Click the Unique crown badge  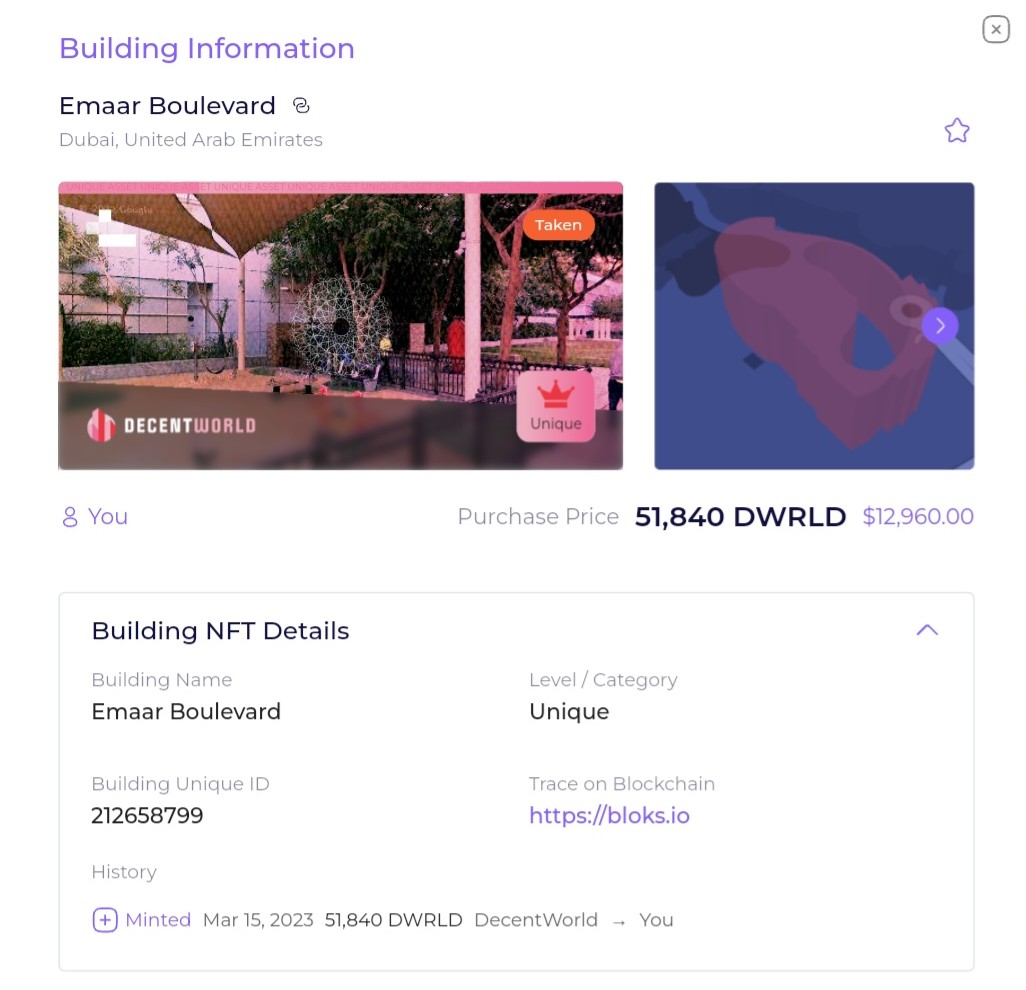point(556,406)
